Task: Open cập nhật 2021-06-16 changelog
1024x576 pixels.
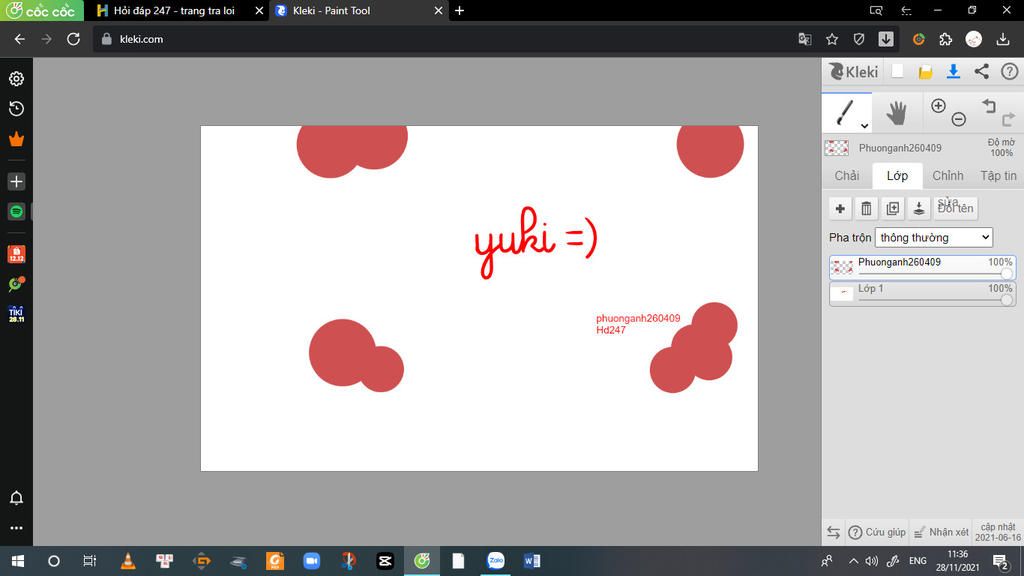Action: tap(998, 532)
